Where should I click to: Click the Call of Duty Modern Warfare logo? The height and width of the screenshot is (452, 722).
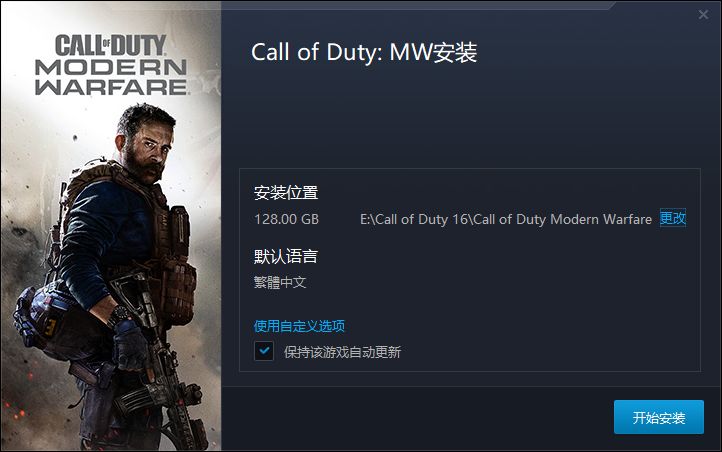click(111, 64)
